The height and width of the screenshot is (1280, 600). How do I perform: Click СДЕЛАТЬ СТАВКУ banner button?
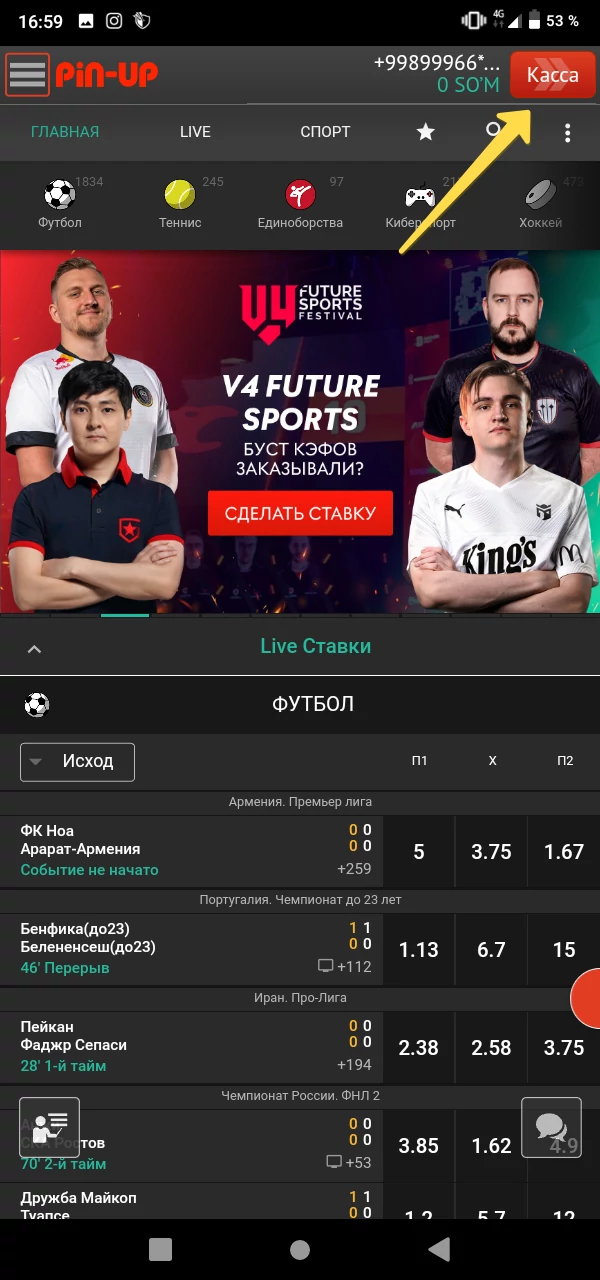tap(300, 514)
